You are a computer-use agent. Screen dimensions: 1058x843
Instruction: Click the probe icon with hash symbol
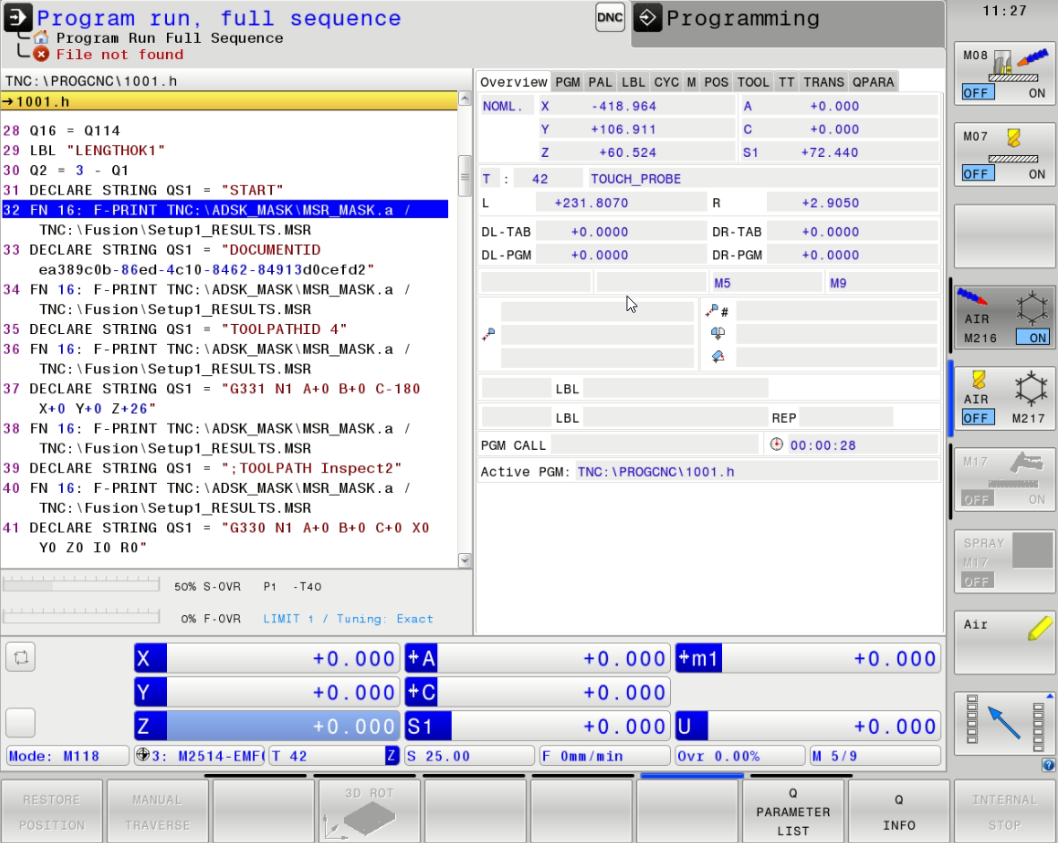click(x=717, y=310)
